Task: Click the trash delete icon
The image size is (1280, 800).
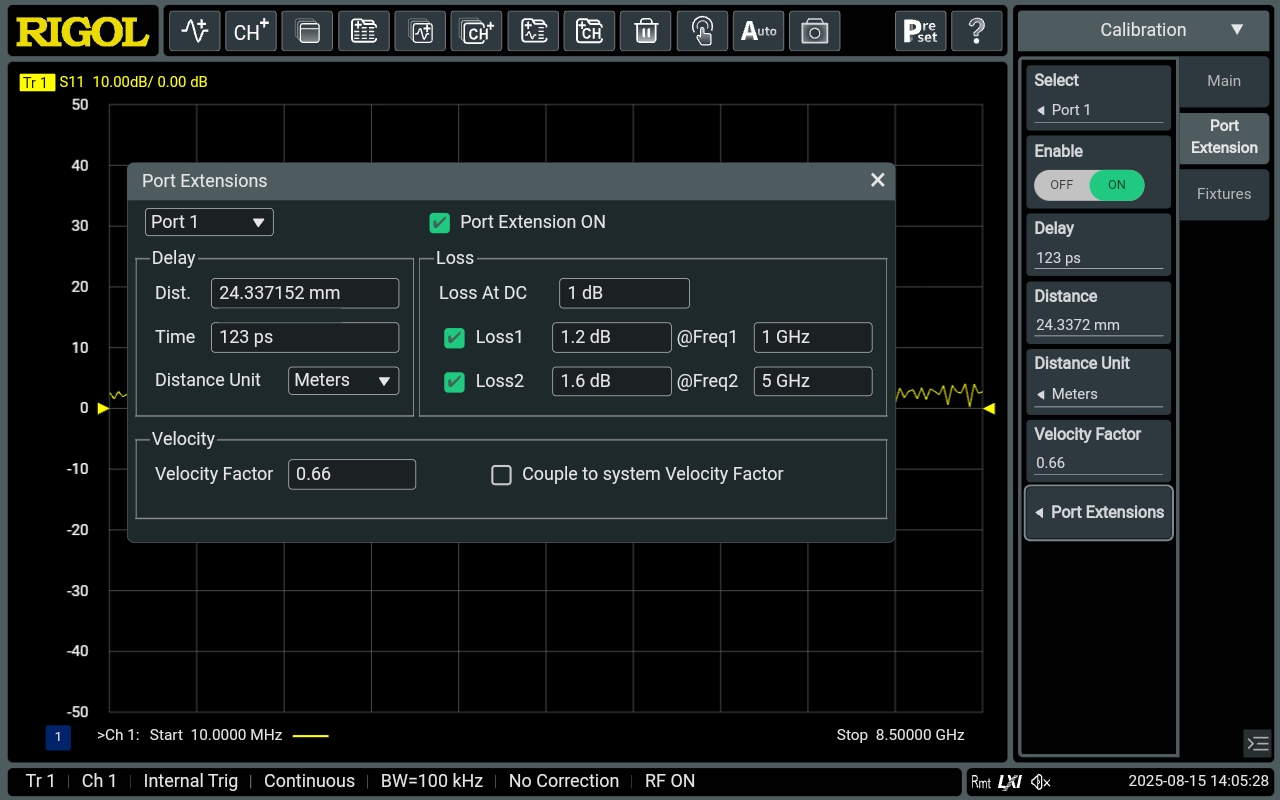Action: 645,31
